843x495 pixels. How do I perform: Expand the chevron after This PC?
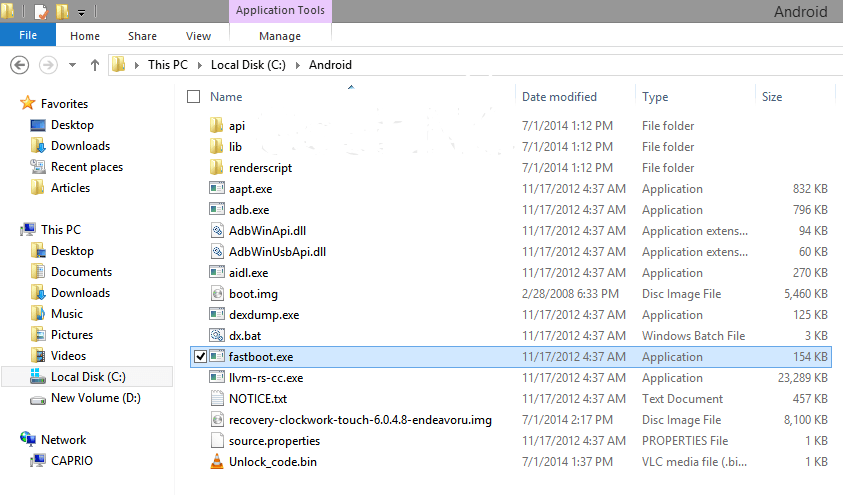click(199, 65)
